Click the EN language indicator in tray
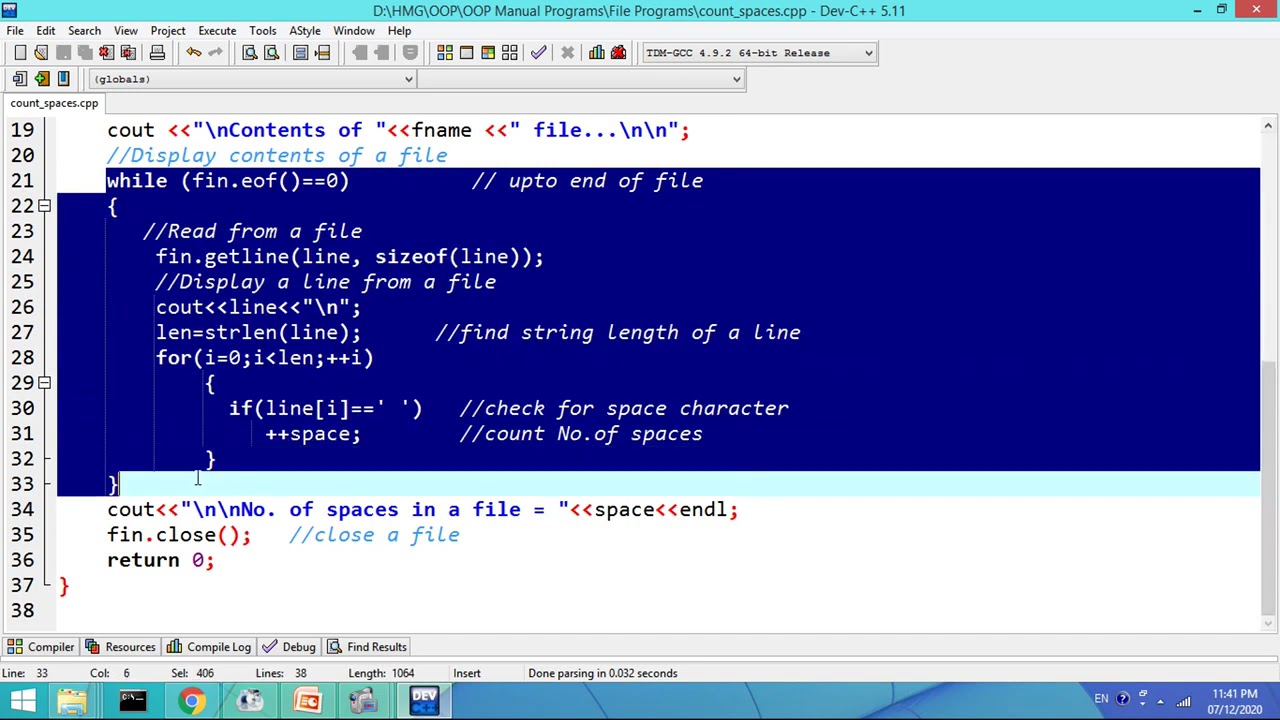The image size is (1280, 720). (x=1101, y=699)
